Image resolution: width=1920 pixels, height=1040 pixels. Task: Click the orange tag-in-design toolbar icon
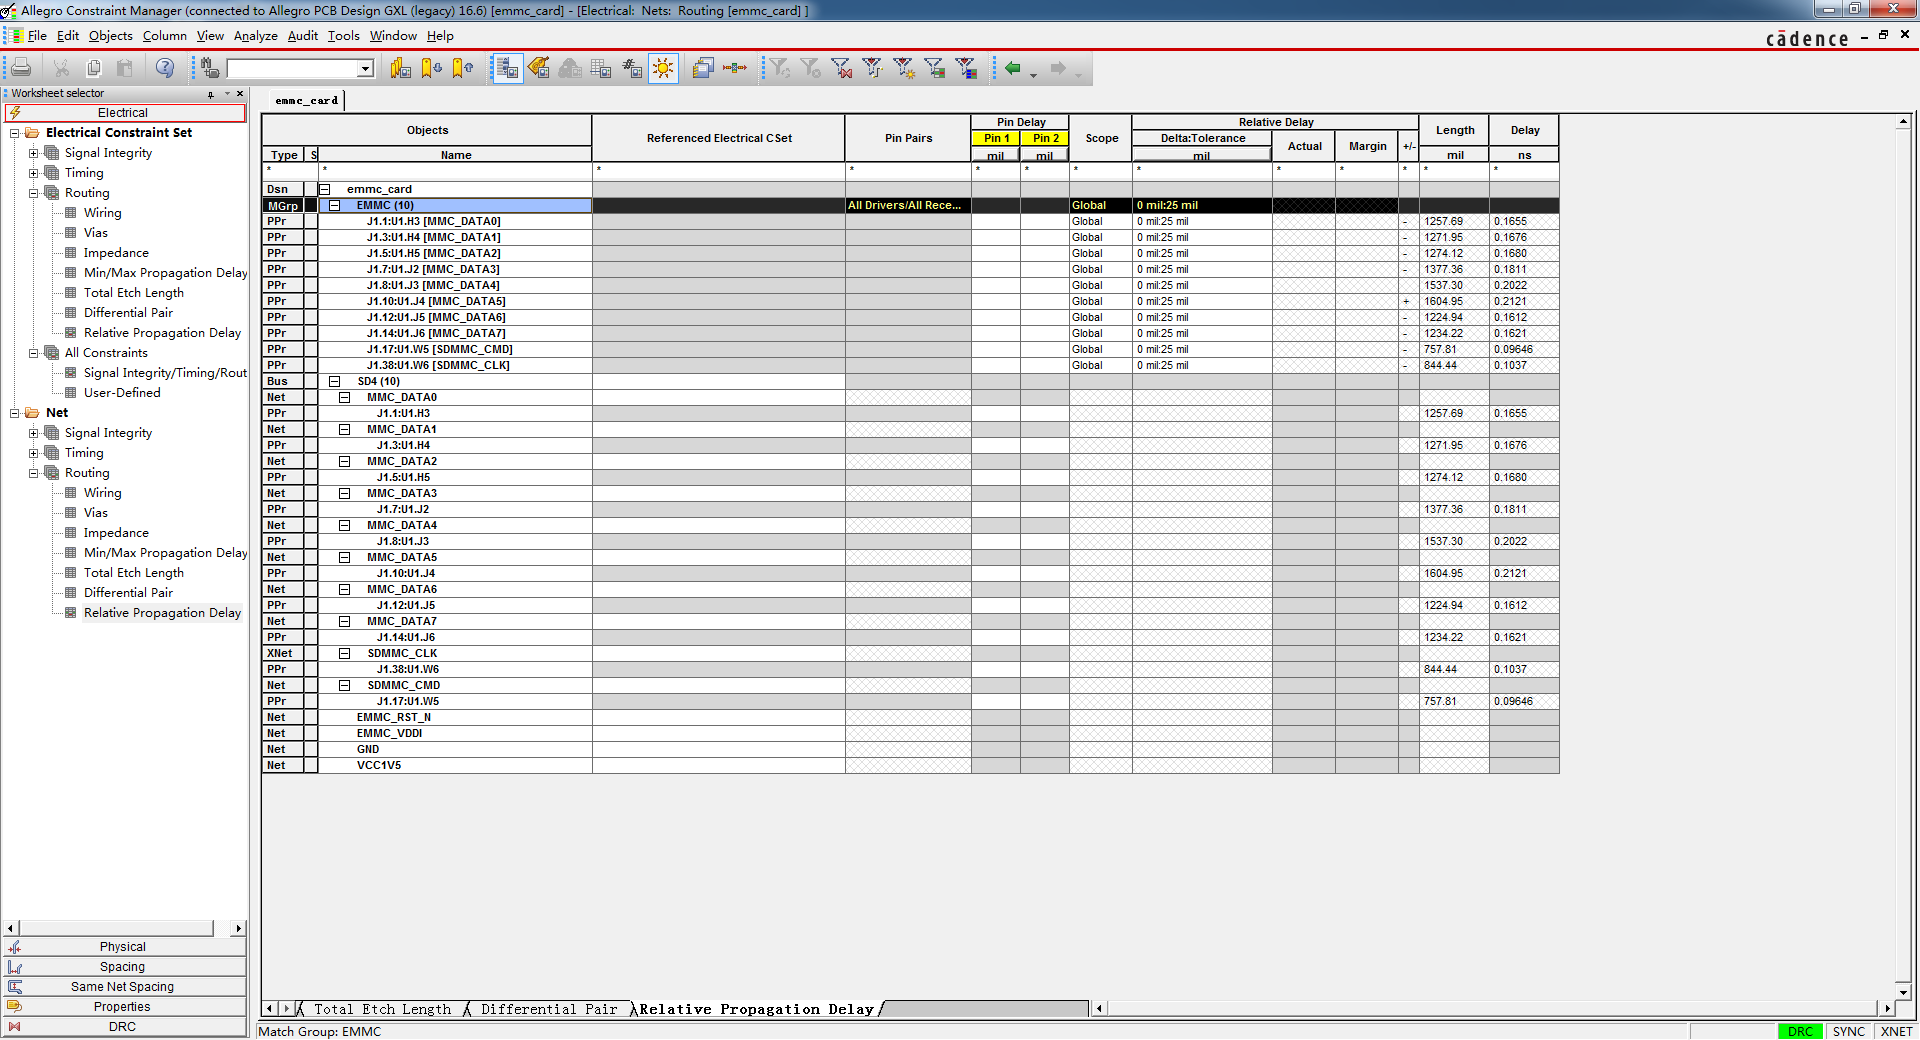click(539, 68)
